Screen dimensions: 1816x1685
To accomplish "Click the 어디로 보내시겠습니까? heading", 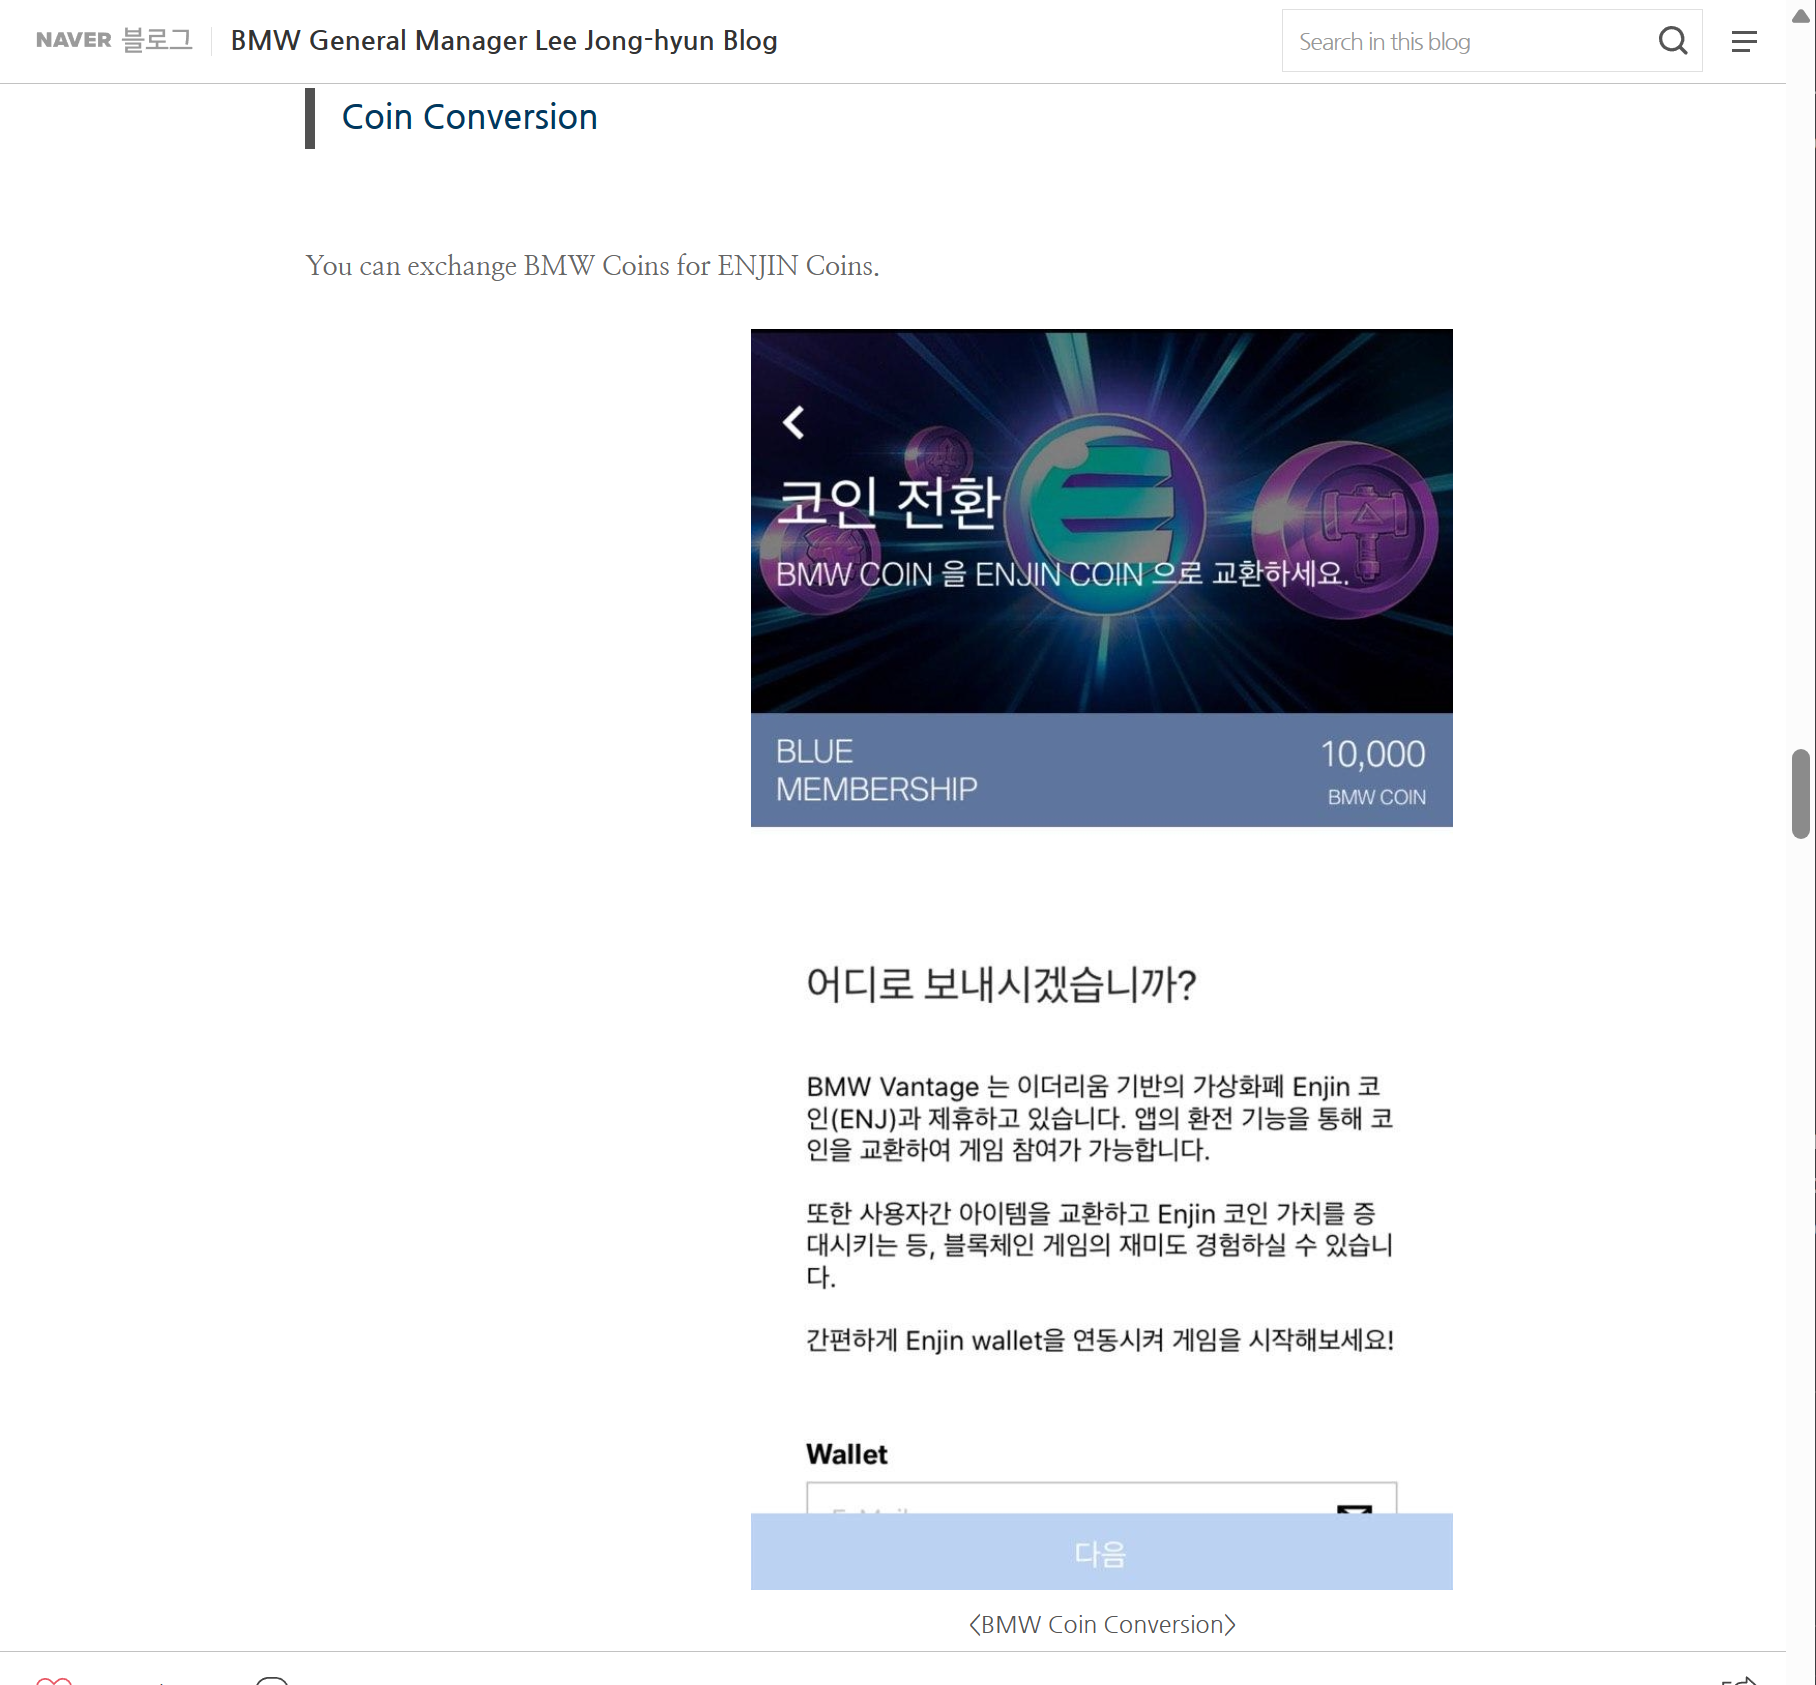I will pyautogui.click(x=1001, y=984).
